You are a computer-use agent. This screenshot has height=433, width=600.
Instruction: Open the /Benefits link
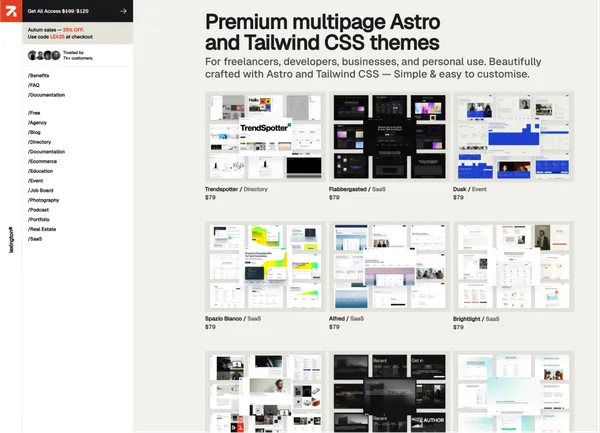click(40, 76)
